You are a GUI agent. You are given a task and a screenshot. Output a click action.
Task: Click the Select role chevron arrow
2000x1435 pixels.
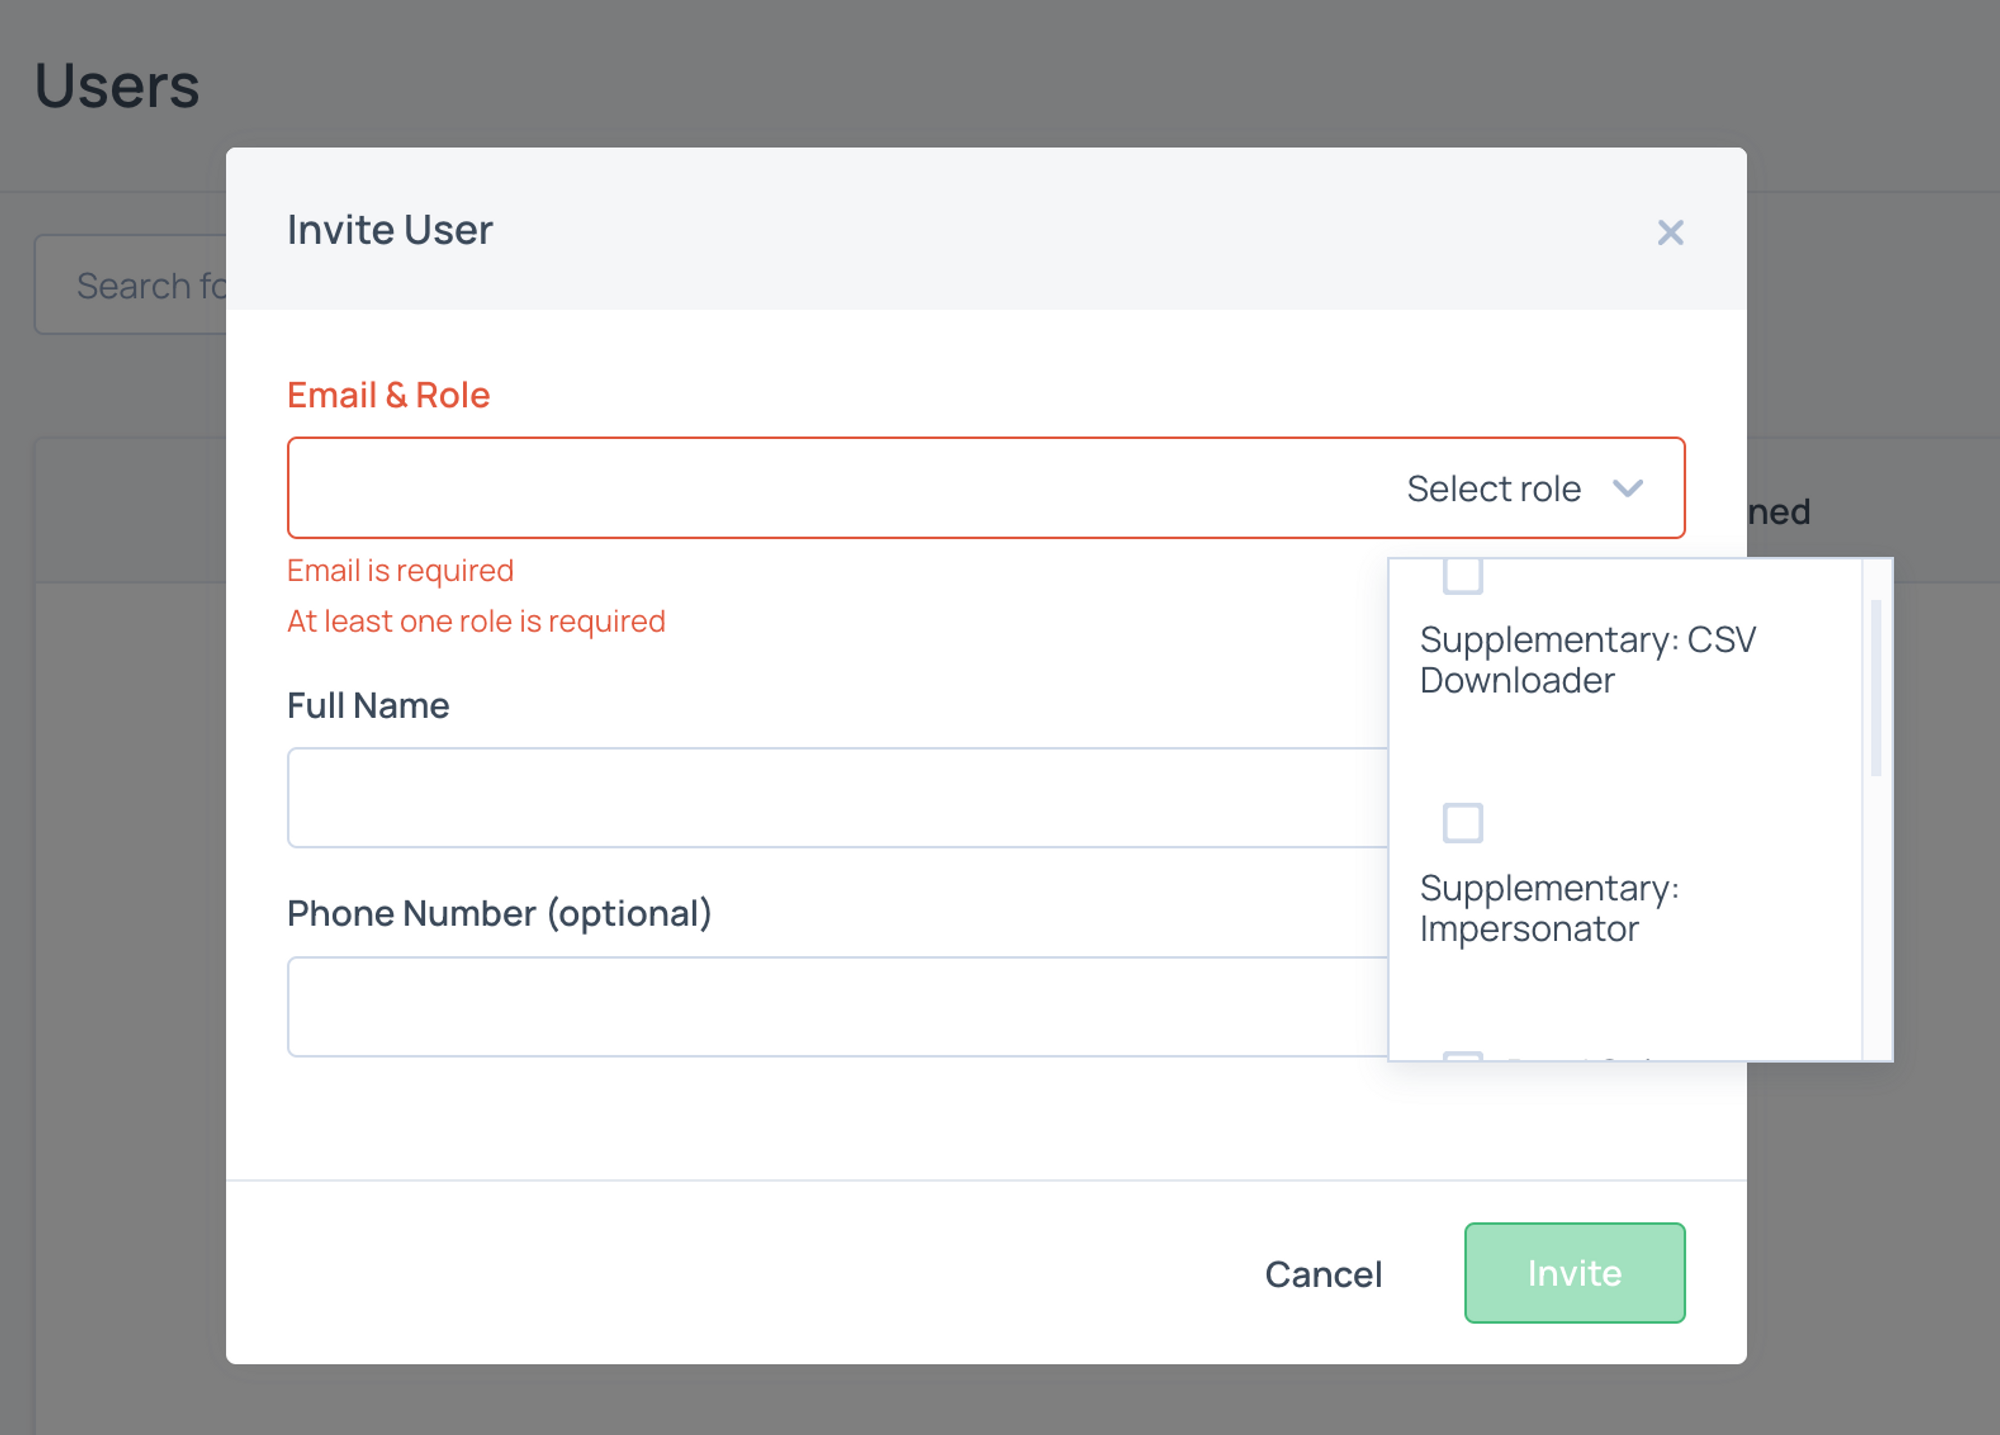coord(1628,489)
